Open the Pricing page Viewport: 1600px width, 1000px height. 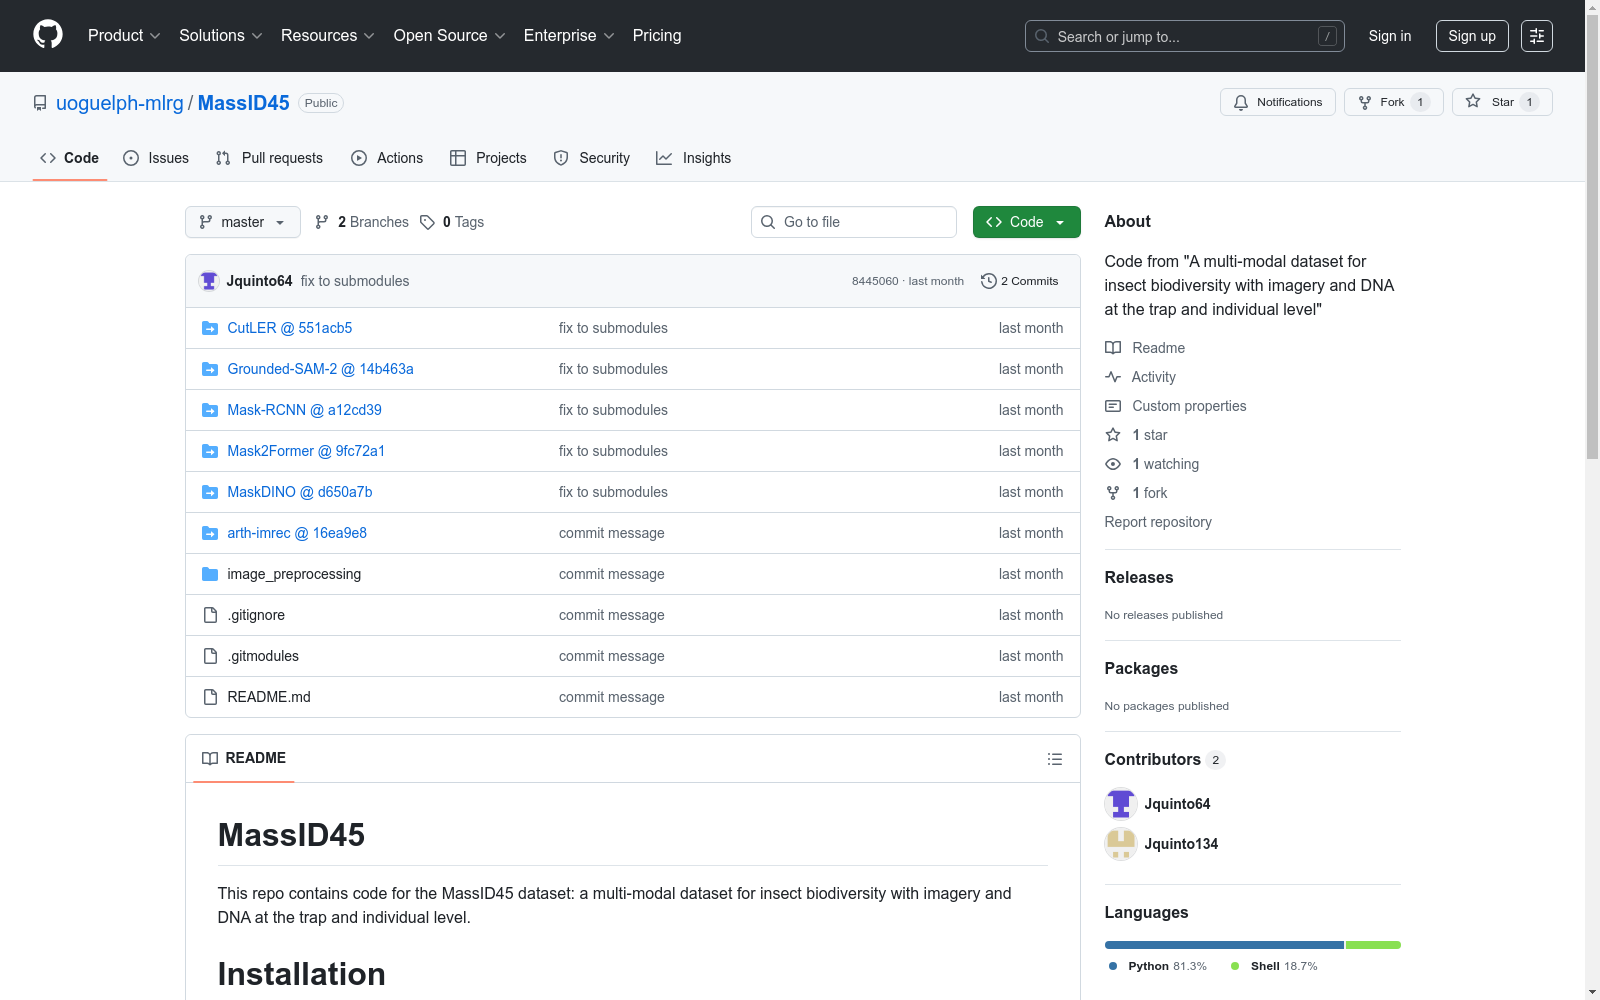[657, 36]
